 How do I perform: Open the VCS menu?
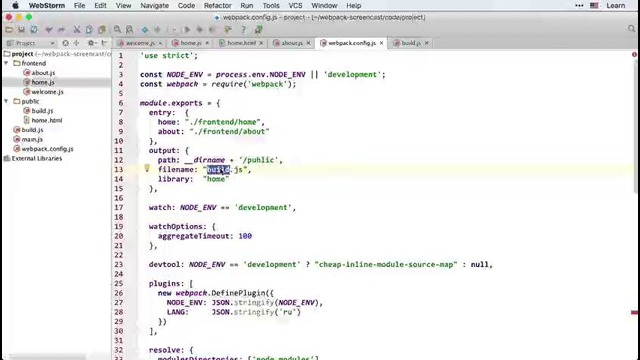point(295,6)
